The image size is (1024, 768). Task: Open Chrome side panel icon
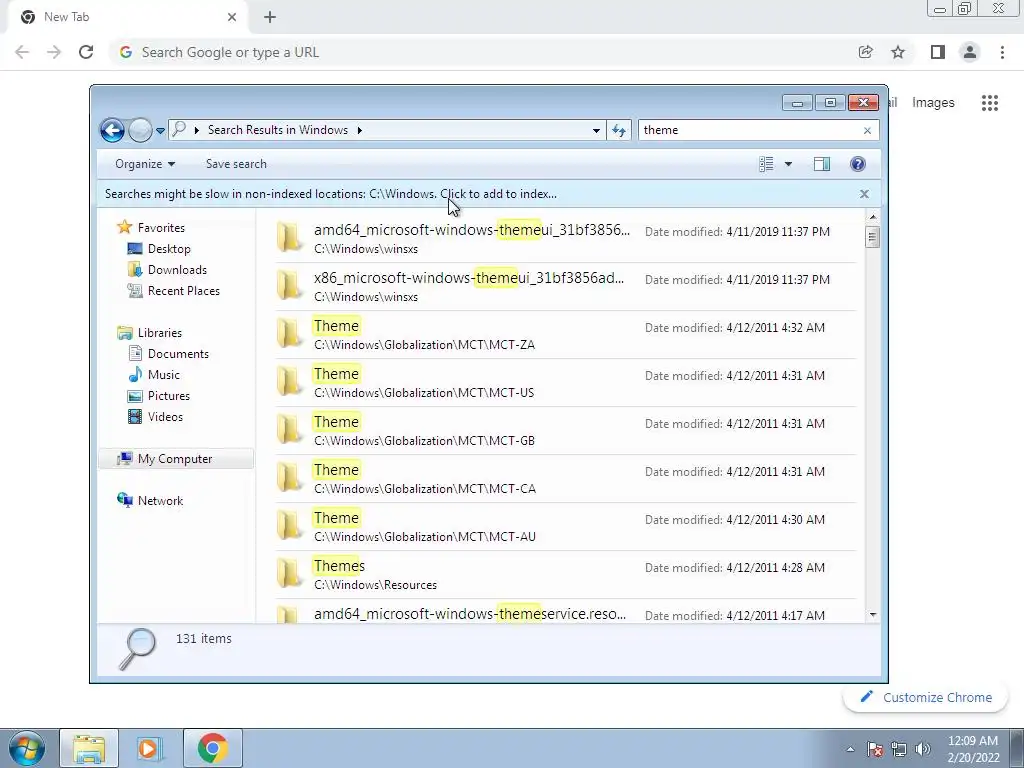(x=938, y=52)
